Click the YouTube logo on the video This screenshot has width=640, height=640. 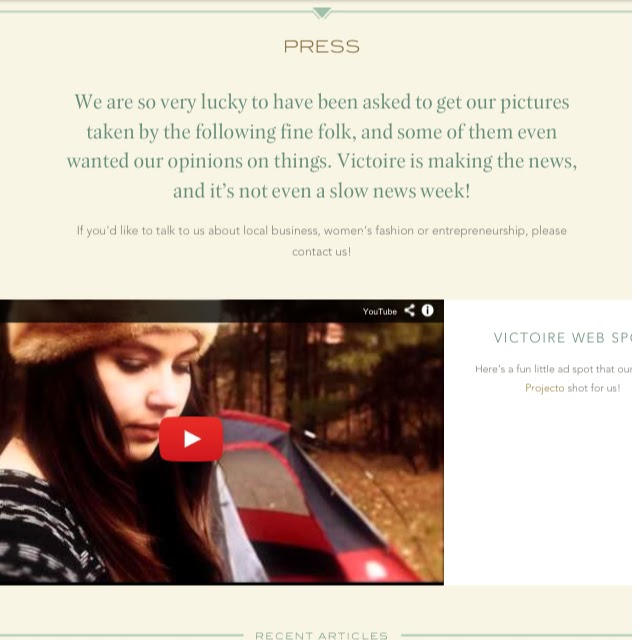pyautogui.click(x=380, y=311)
